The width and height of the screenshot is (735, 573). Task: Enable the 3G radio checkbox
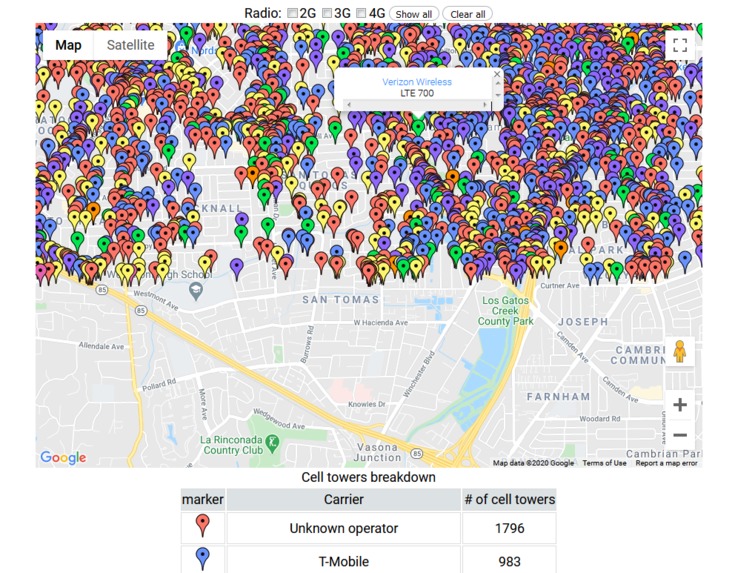click(327, 13)
